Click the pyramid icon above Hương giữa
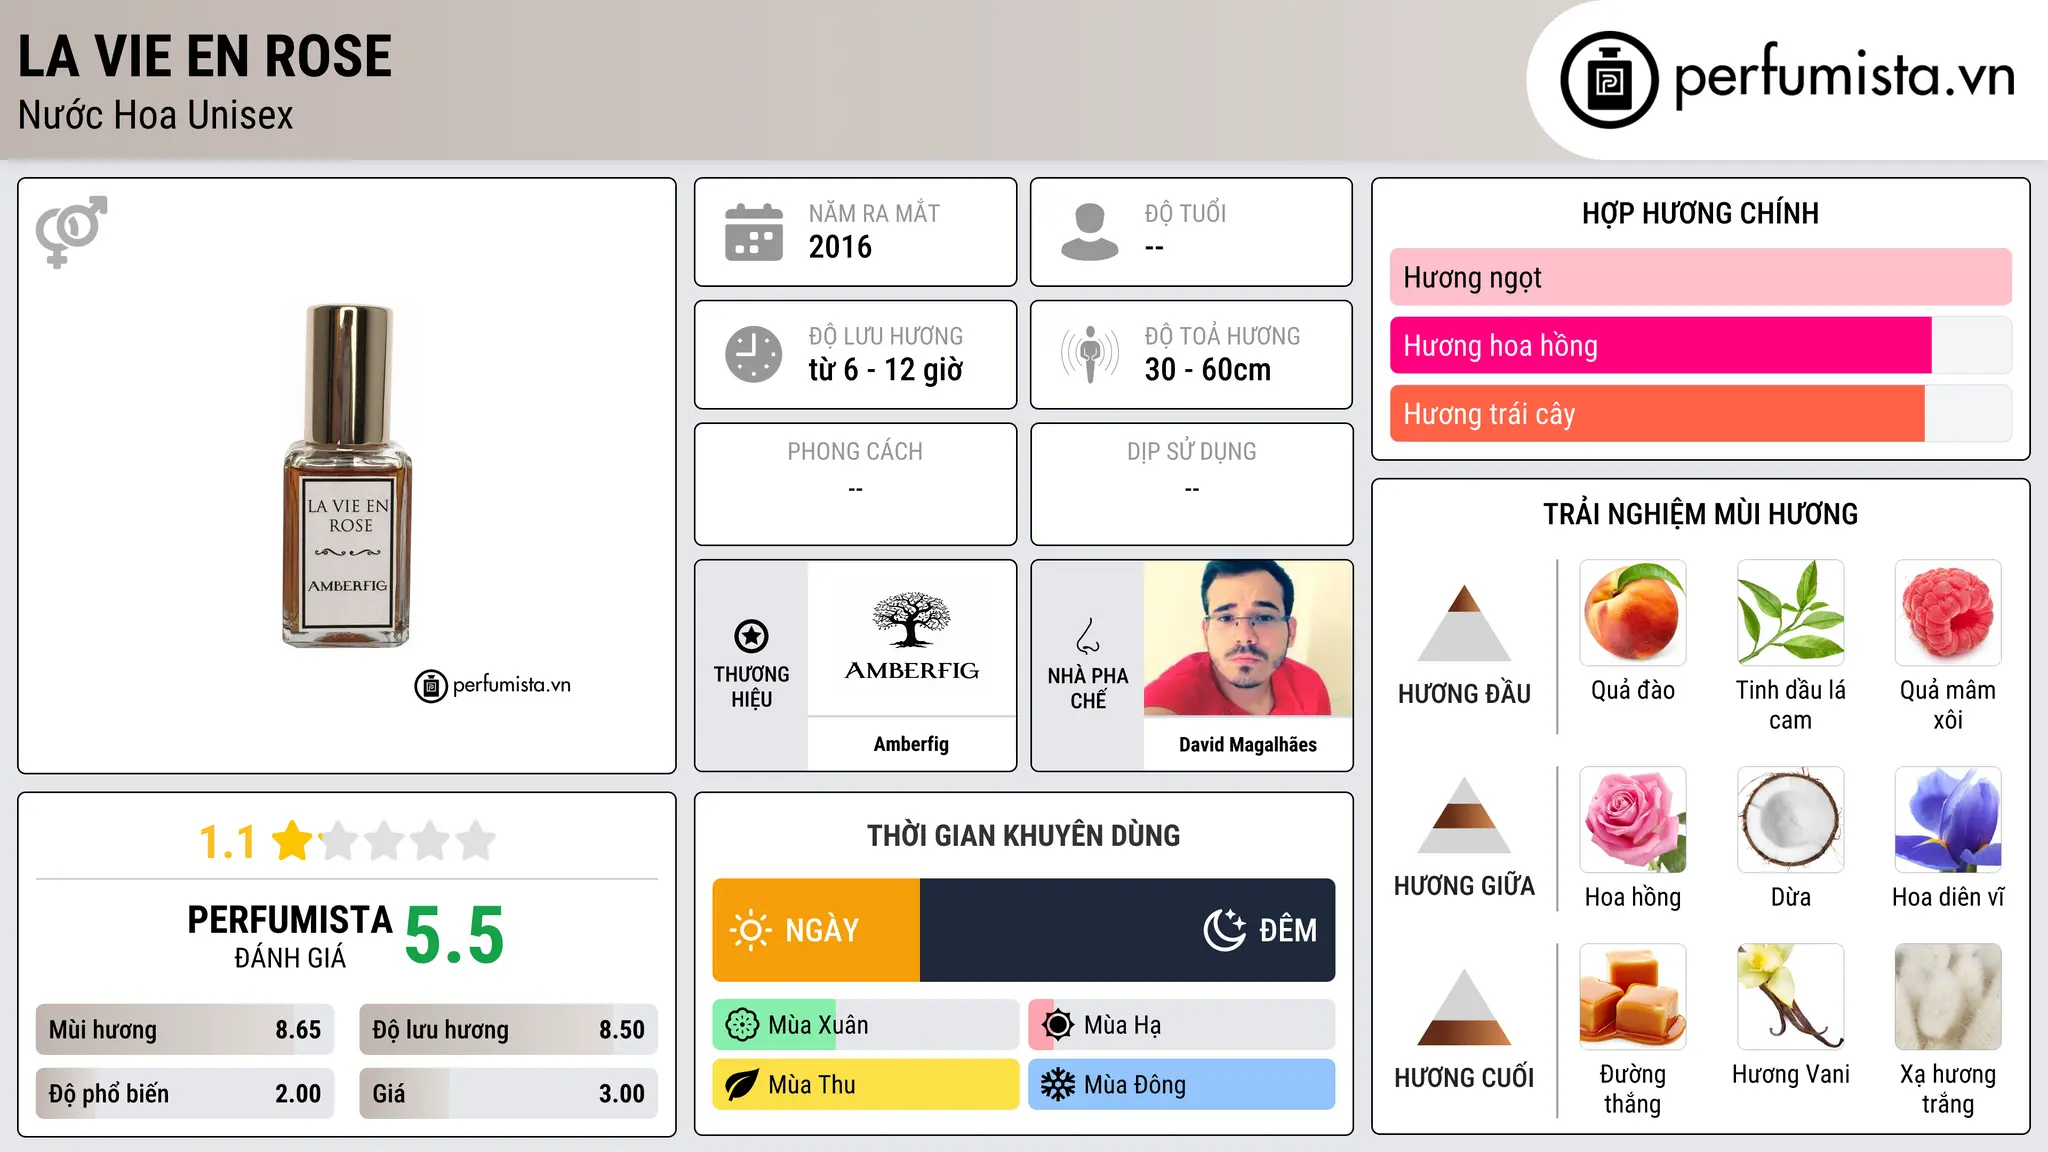2048x1152 pixels. tap(1464, 816)
